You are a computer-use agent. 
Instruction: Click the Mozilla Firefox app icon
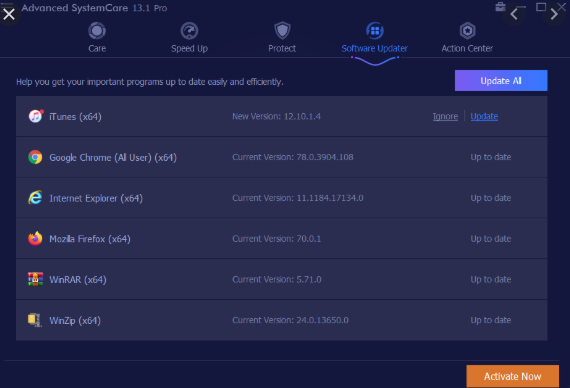pyautogui.click(x=35, y=239)
